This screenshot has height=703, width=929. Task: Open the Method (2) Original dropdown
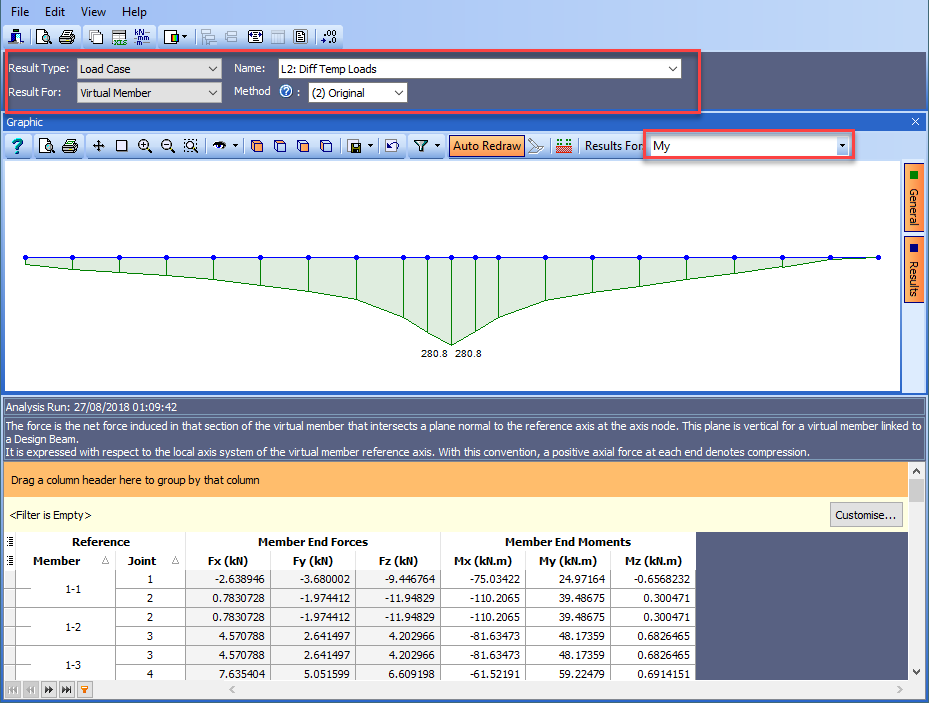[x=357, y=93]
